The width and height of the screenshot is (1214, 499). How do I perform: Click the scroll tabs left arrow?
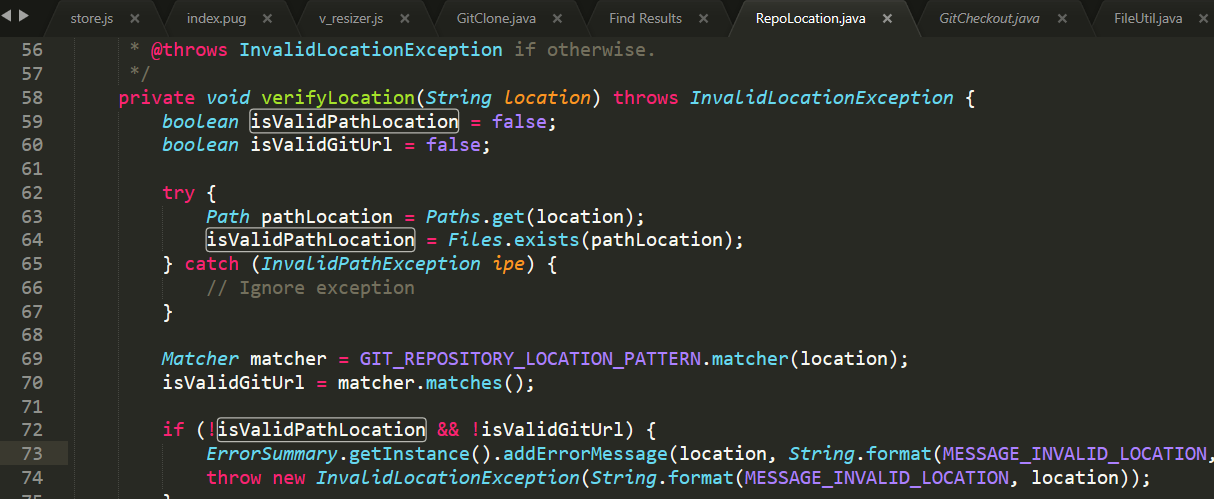[8, 17]
